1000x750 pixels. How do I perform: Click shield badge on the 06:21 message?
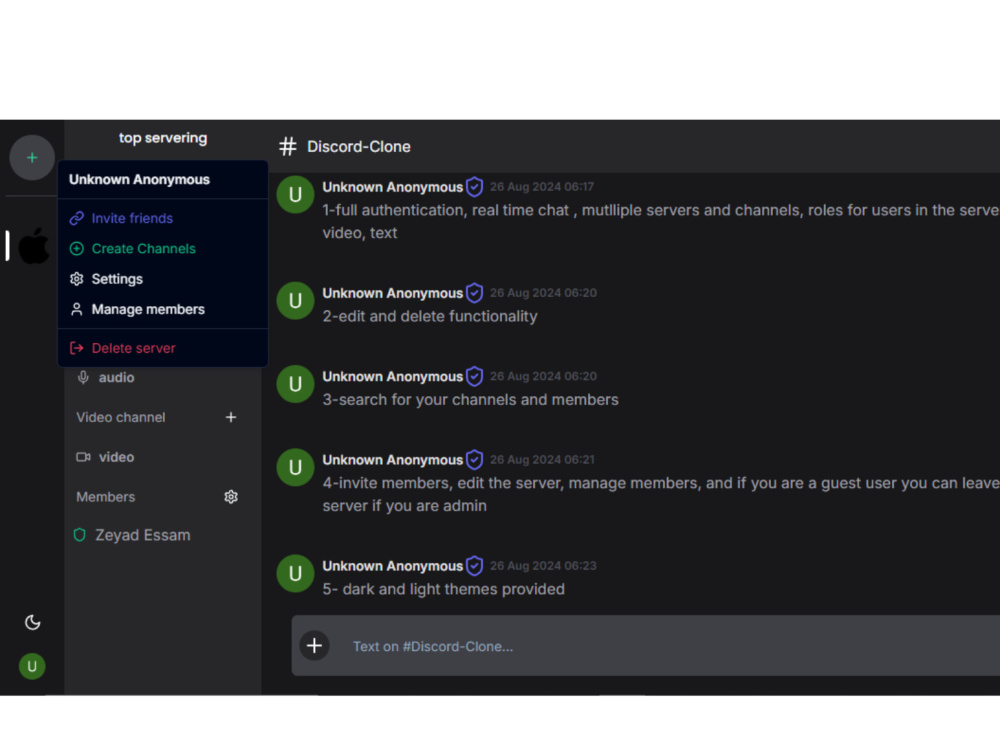click(x=474, y=460)
